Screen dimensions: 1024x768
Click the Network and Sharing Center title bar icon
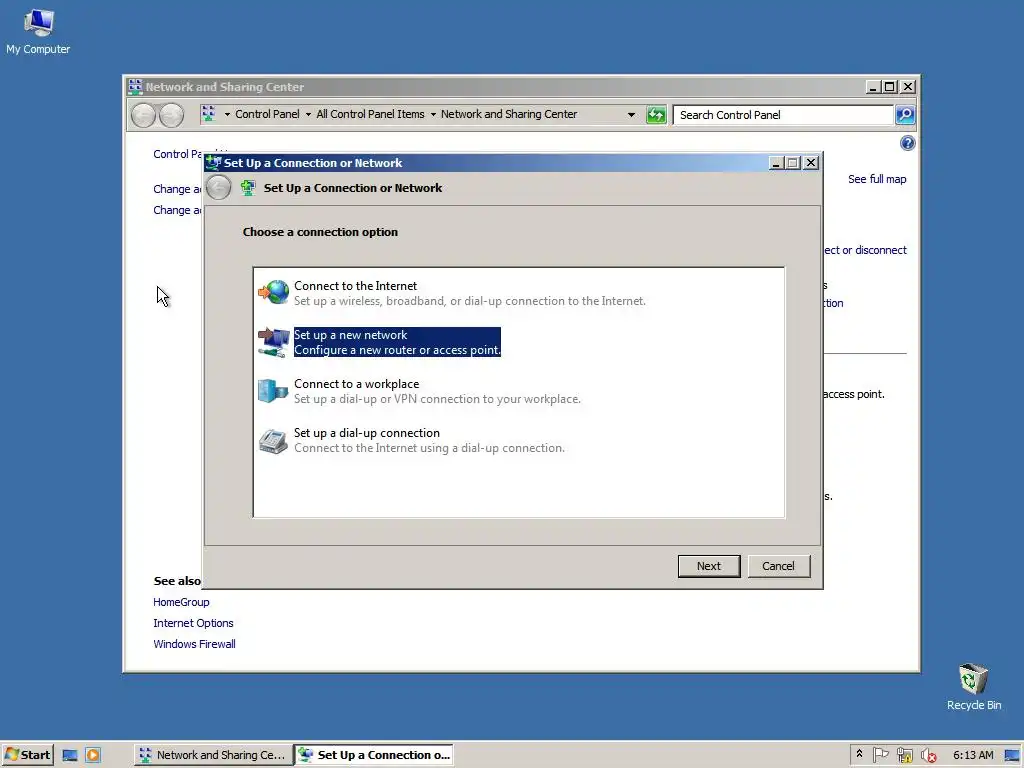pyautogui.click(x=135, y=86)
